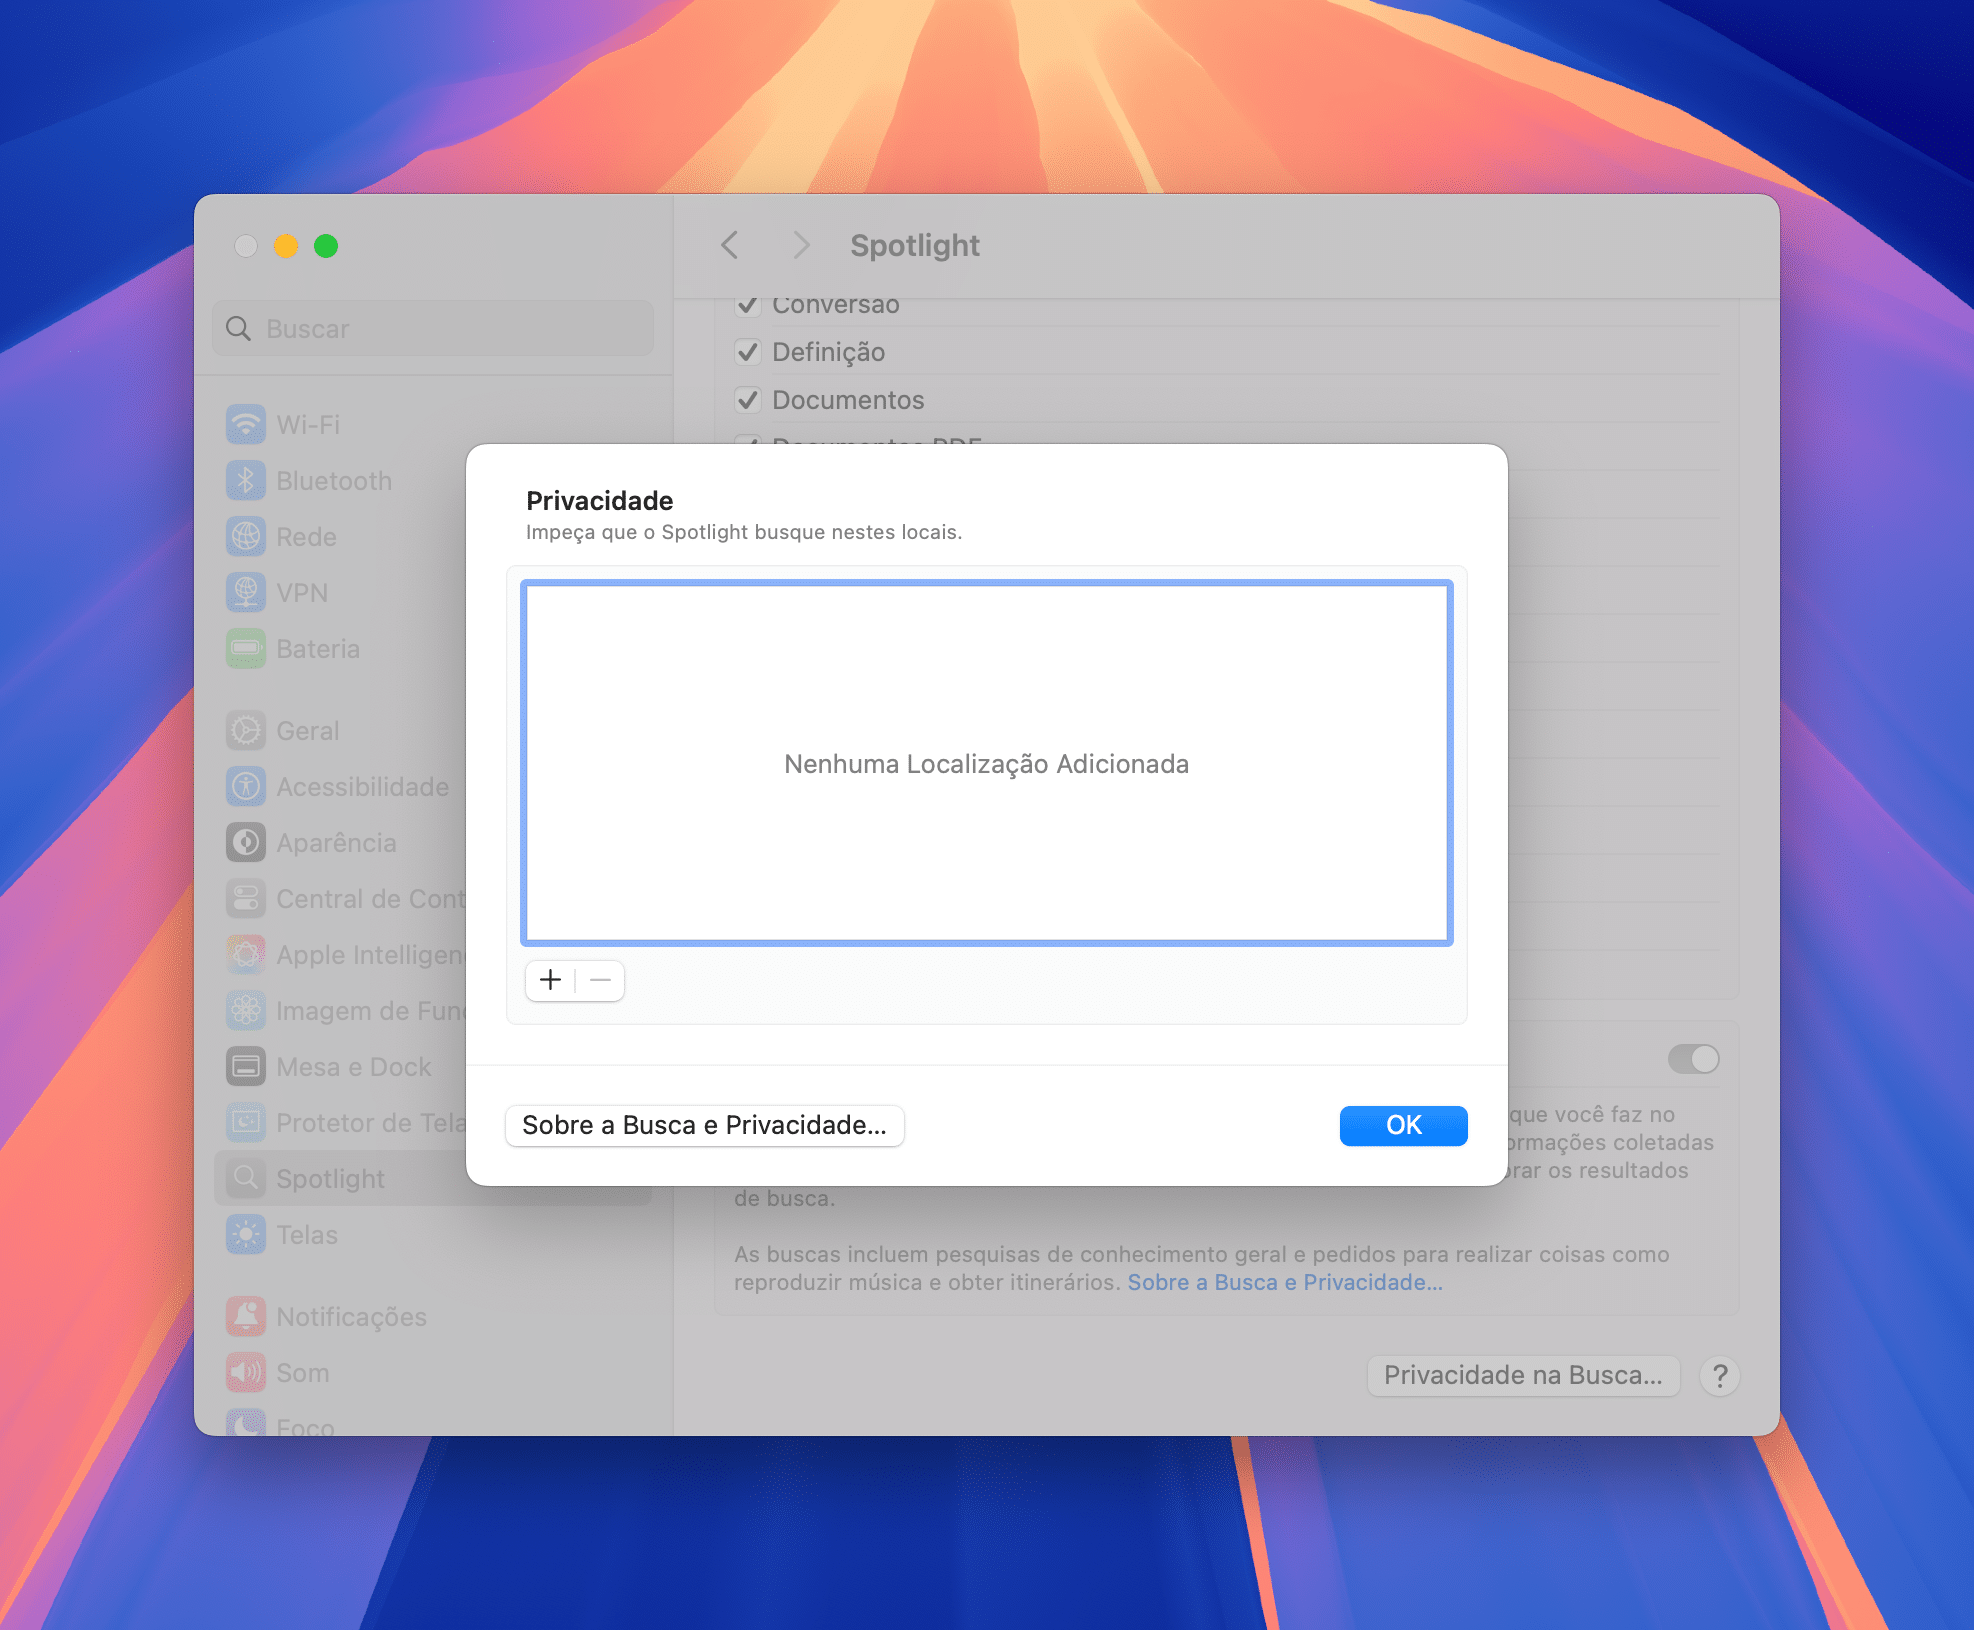Click the Privacidade dialog heading
Viewport: 1974px width, 1630px height.
[600, 500]
